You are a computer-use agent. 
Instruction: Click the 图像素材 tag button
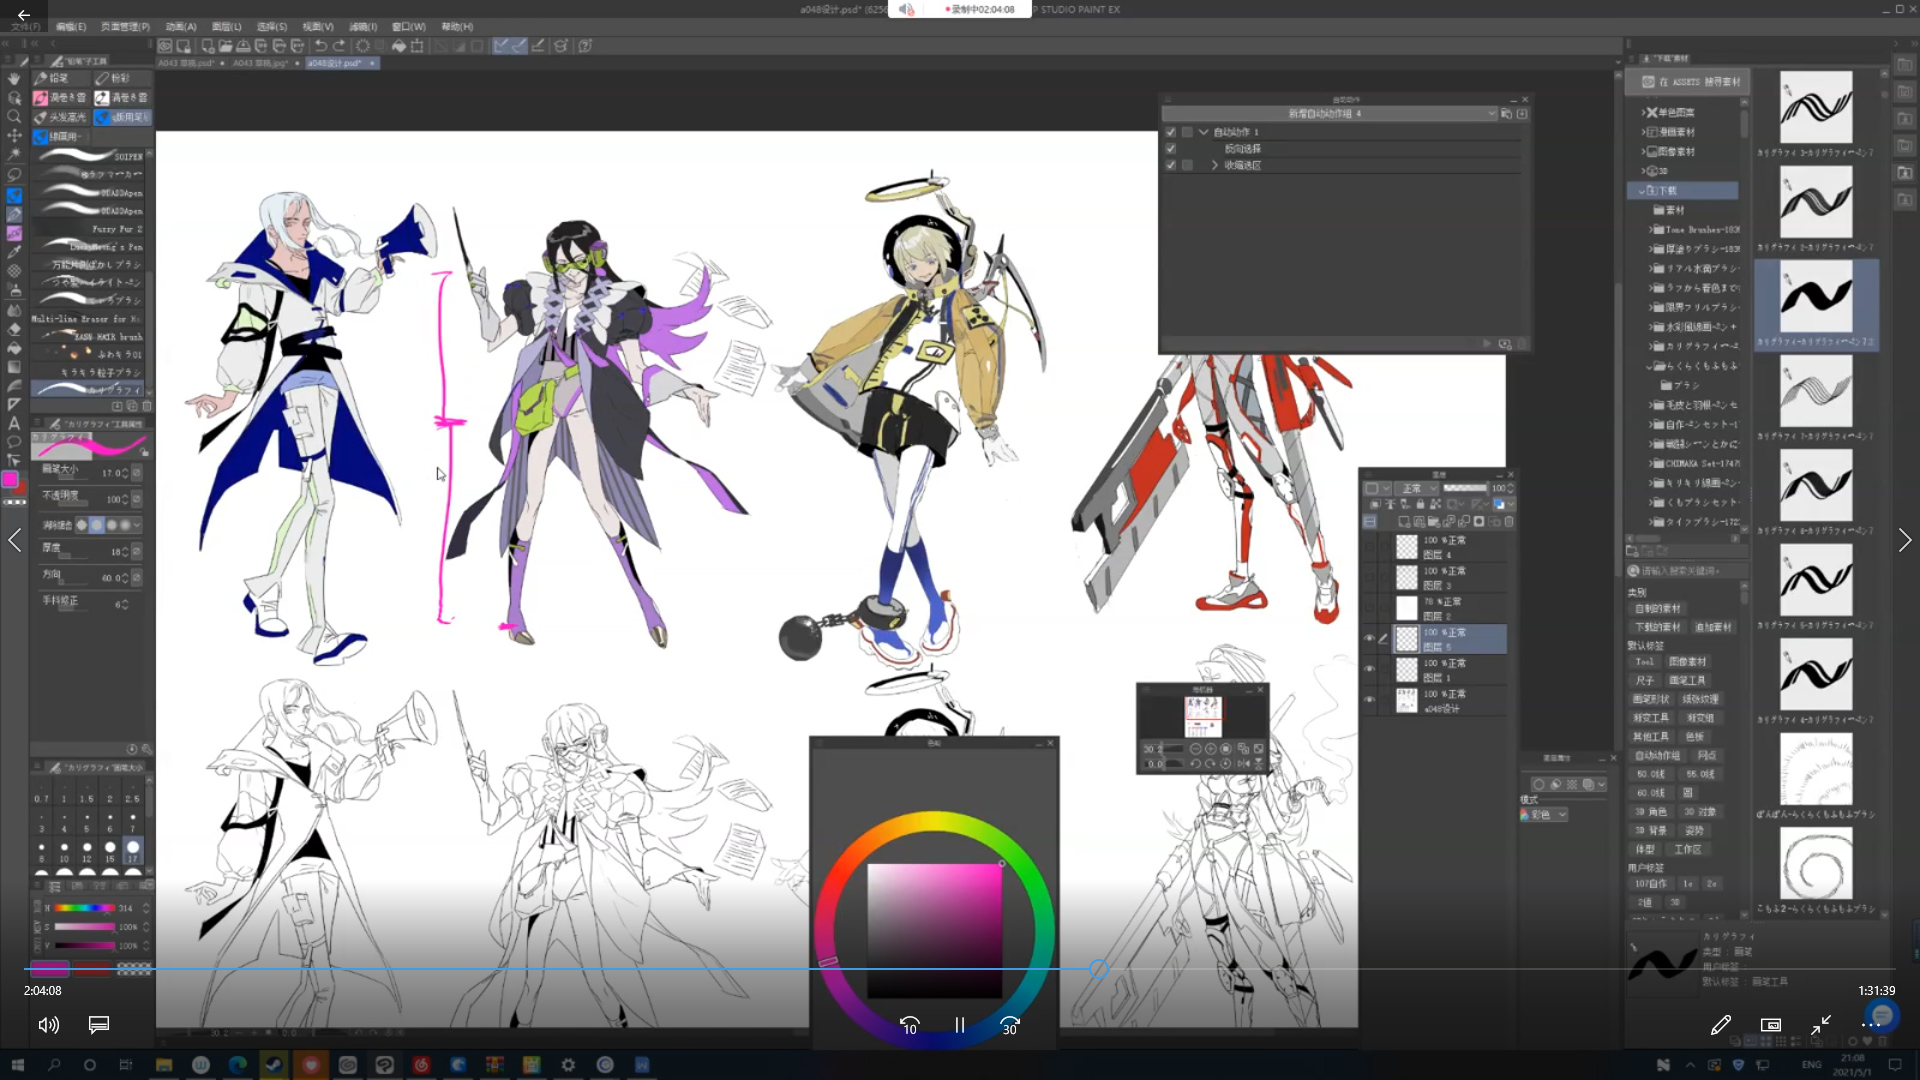[1688, 661]
